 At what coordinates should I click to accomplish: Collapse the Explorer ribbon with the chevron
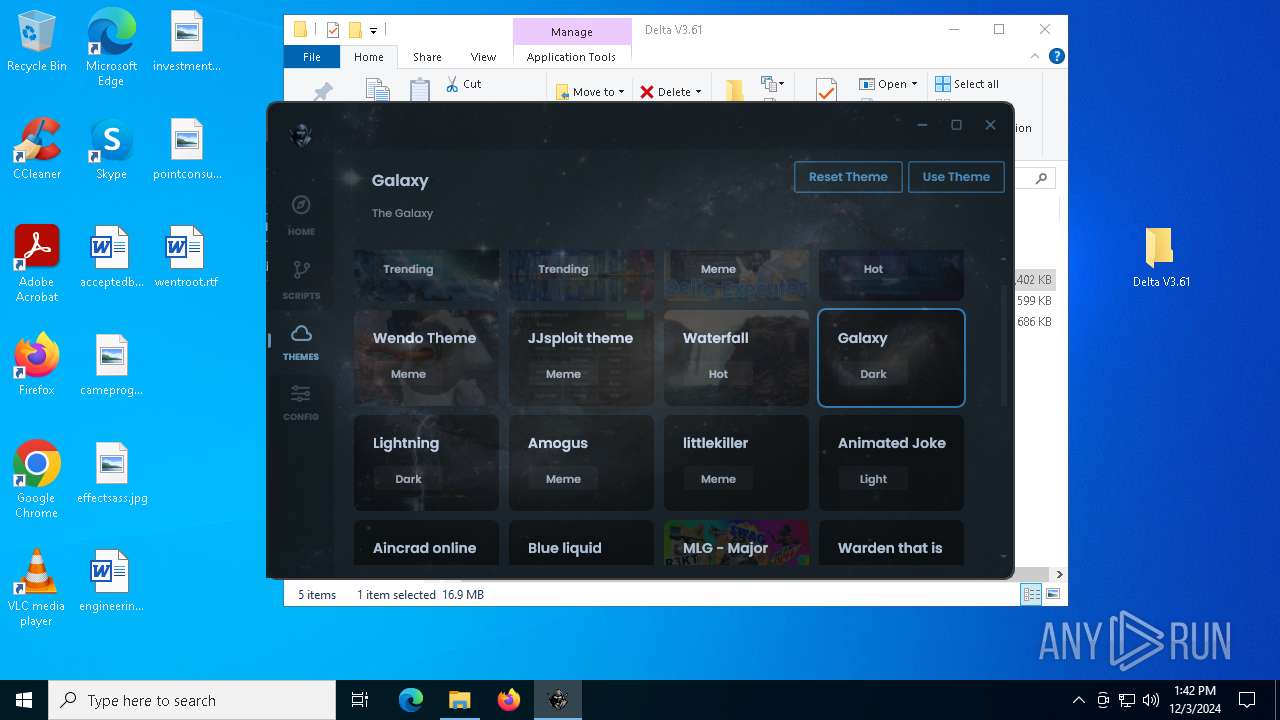(1035, 57)
